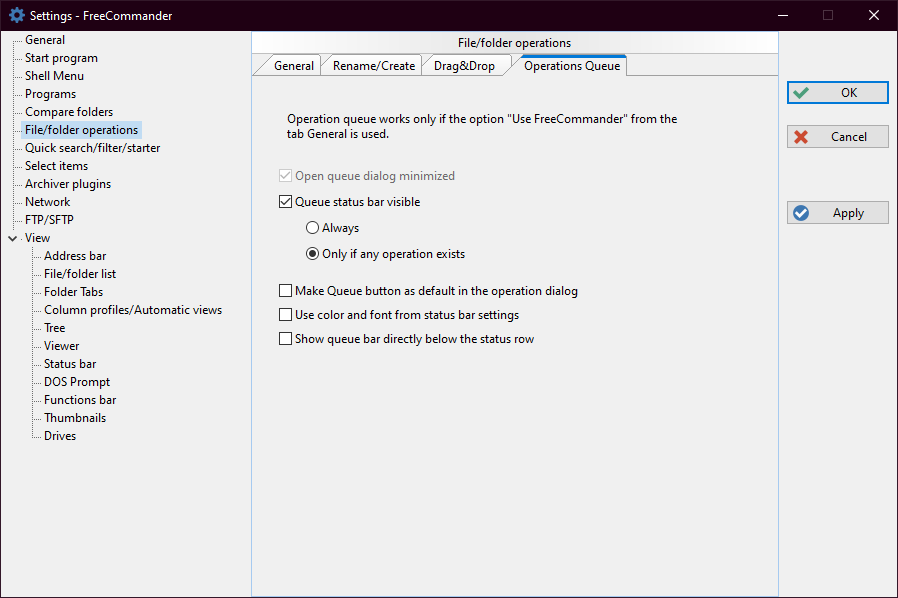Enable Make Queue button as default option

[286, 292]
